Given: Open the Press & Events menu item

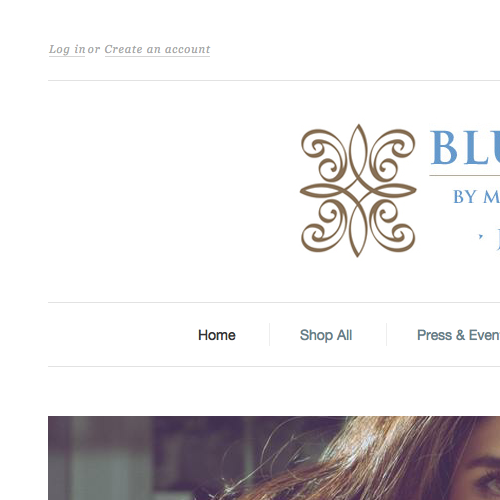Looking at the screenshot, I should pyautogui.click(x=458, y=335).
